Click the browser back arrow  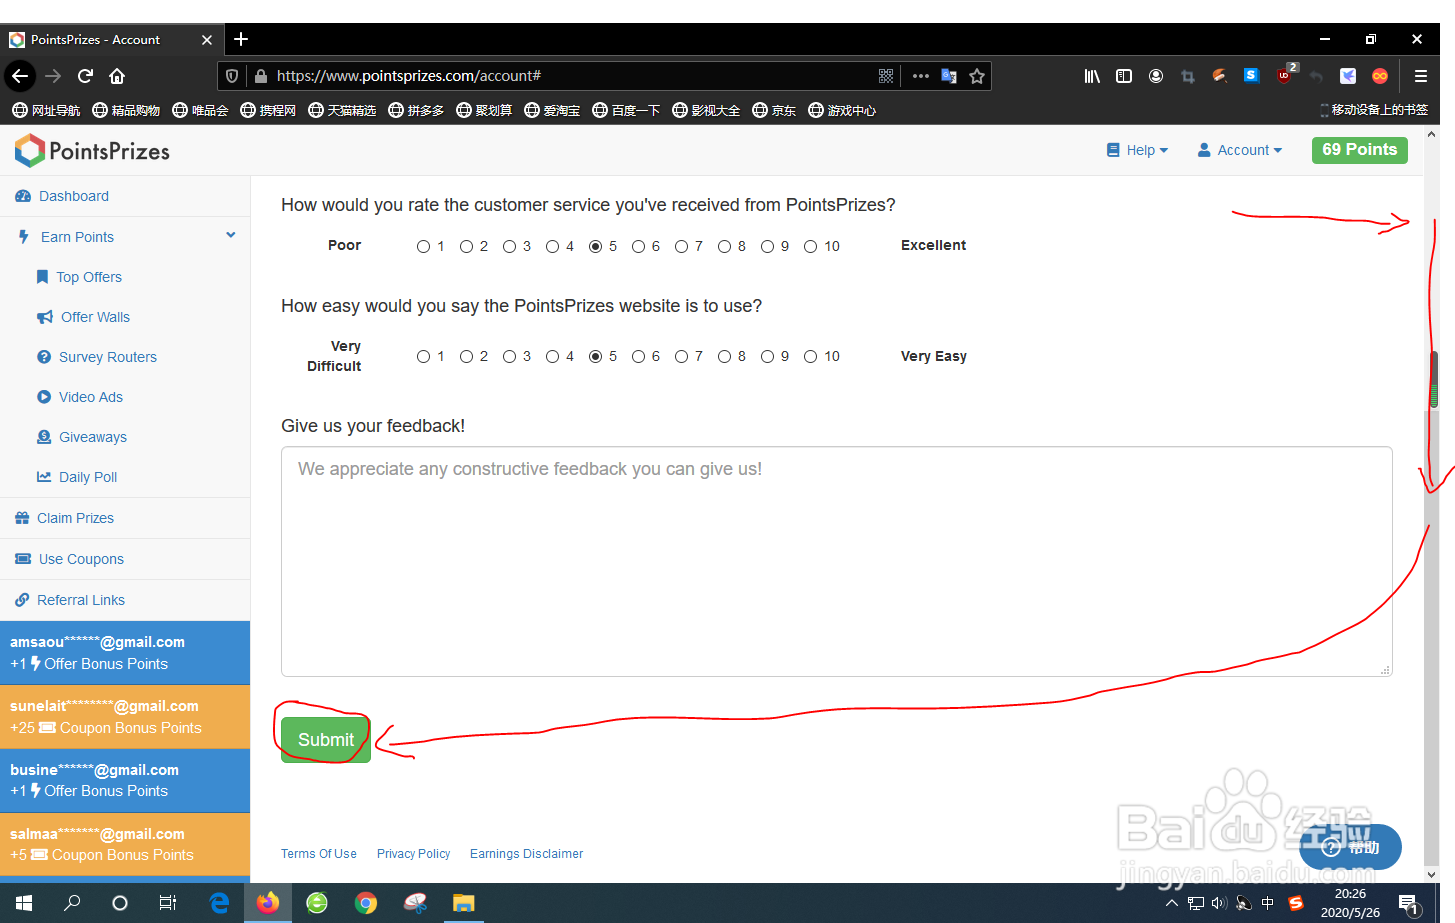coord(20,76)
